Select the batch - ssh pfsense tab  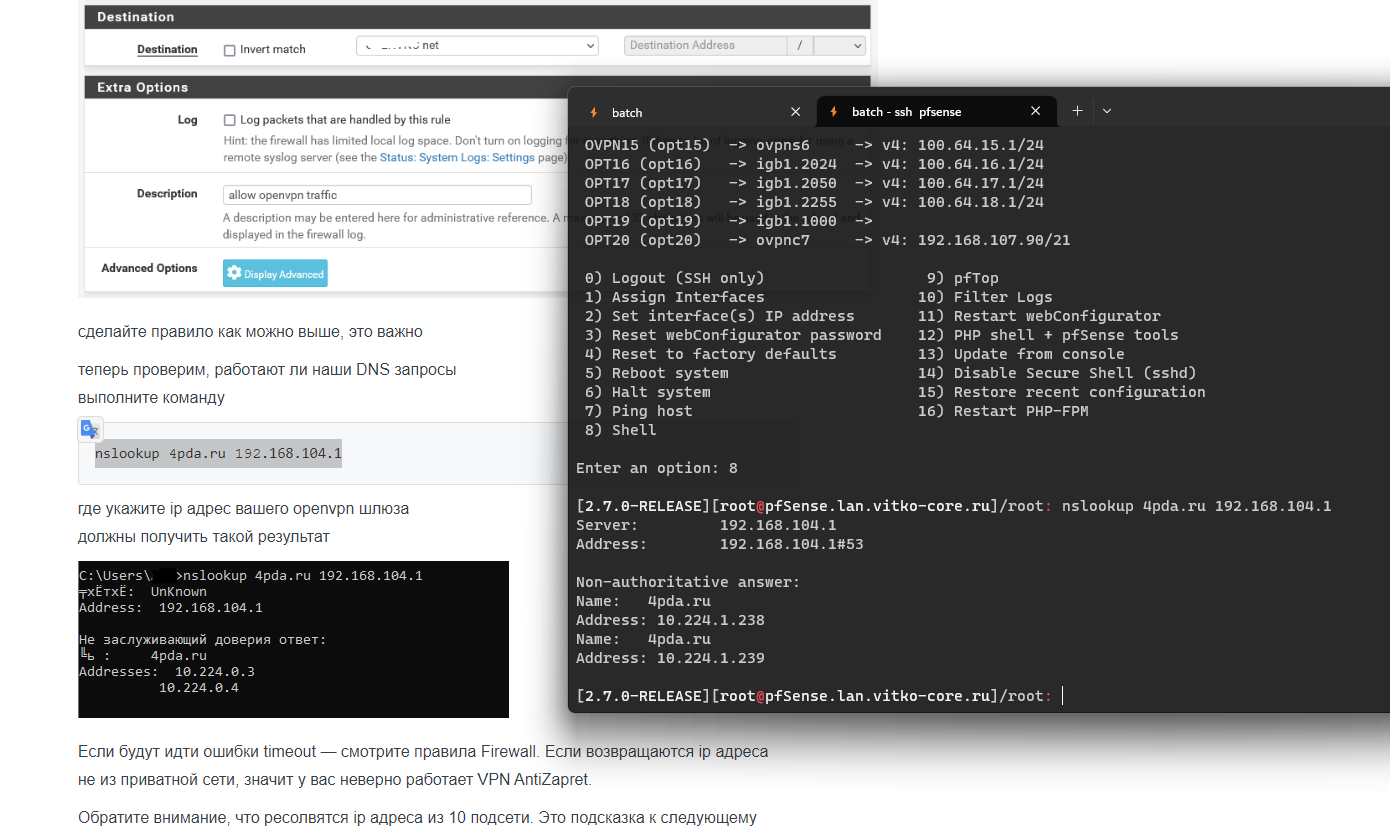pos(936,112)
